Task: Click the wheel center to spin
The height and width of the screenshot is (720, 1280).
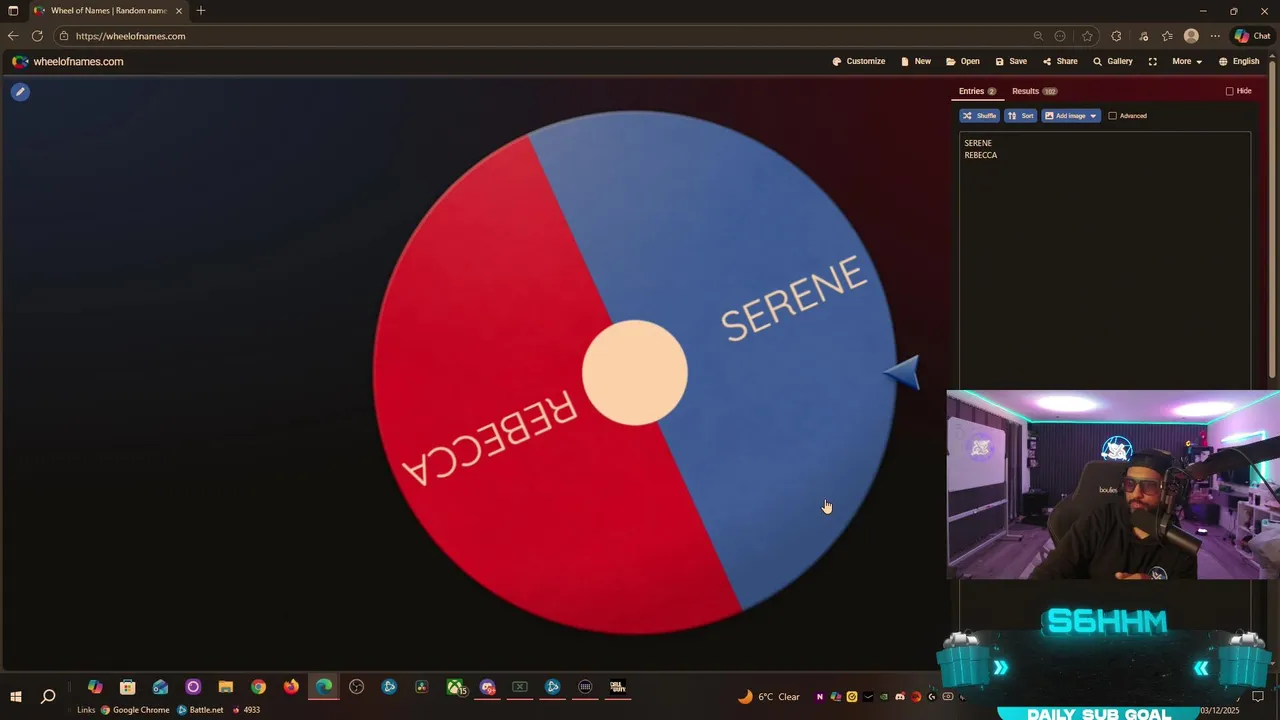Action: click(x=635, y=372)
